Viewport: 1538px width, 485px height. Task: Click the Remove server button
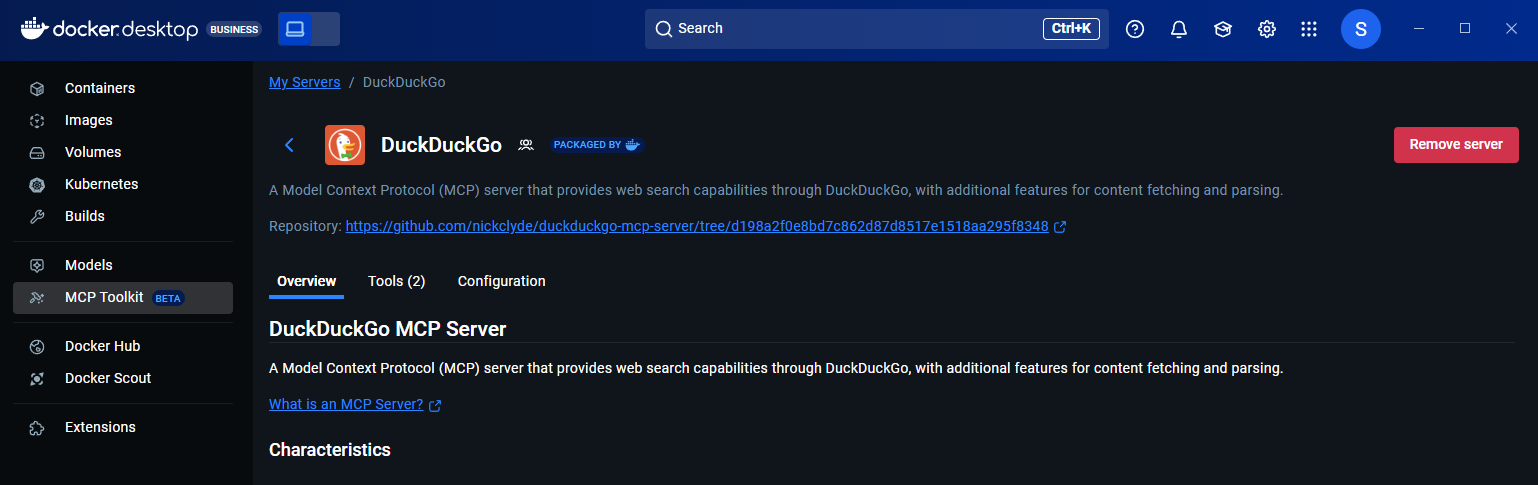(x=1455, y=144)
